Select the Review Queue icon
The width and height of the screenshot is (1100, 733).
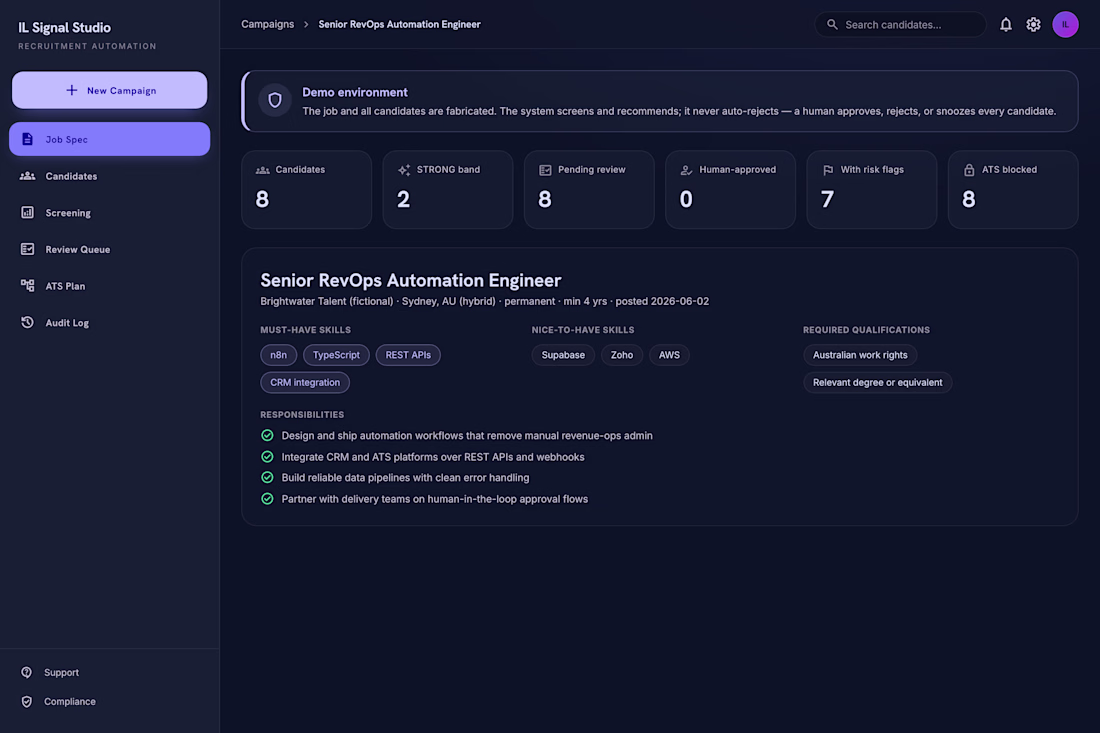27,249
